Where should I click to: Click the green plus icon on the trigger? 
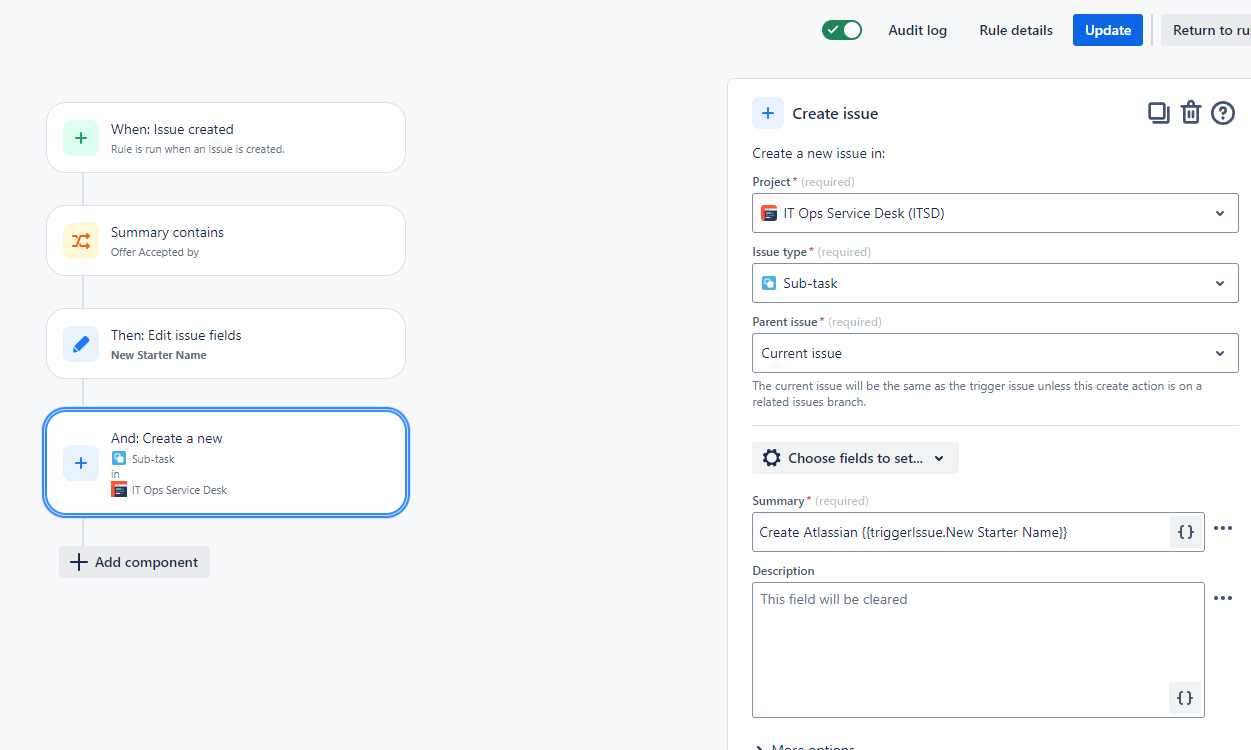point(80,137)
